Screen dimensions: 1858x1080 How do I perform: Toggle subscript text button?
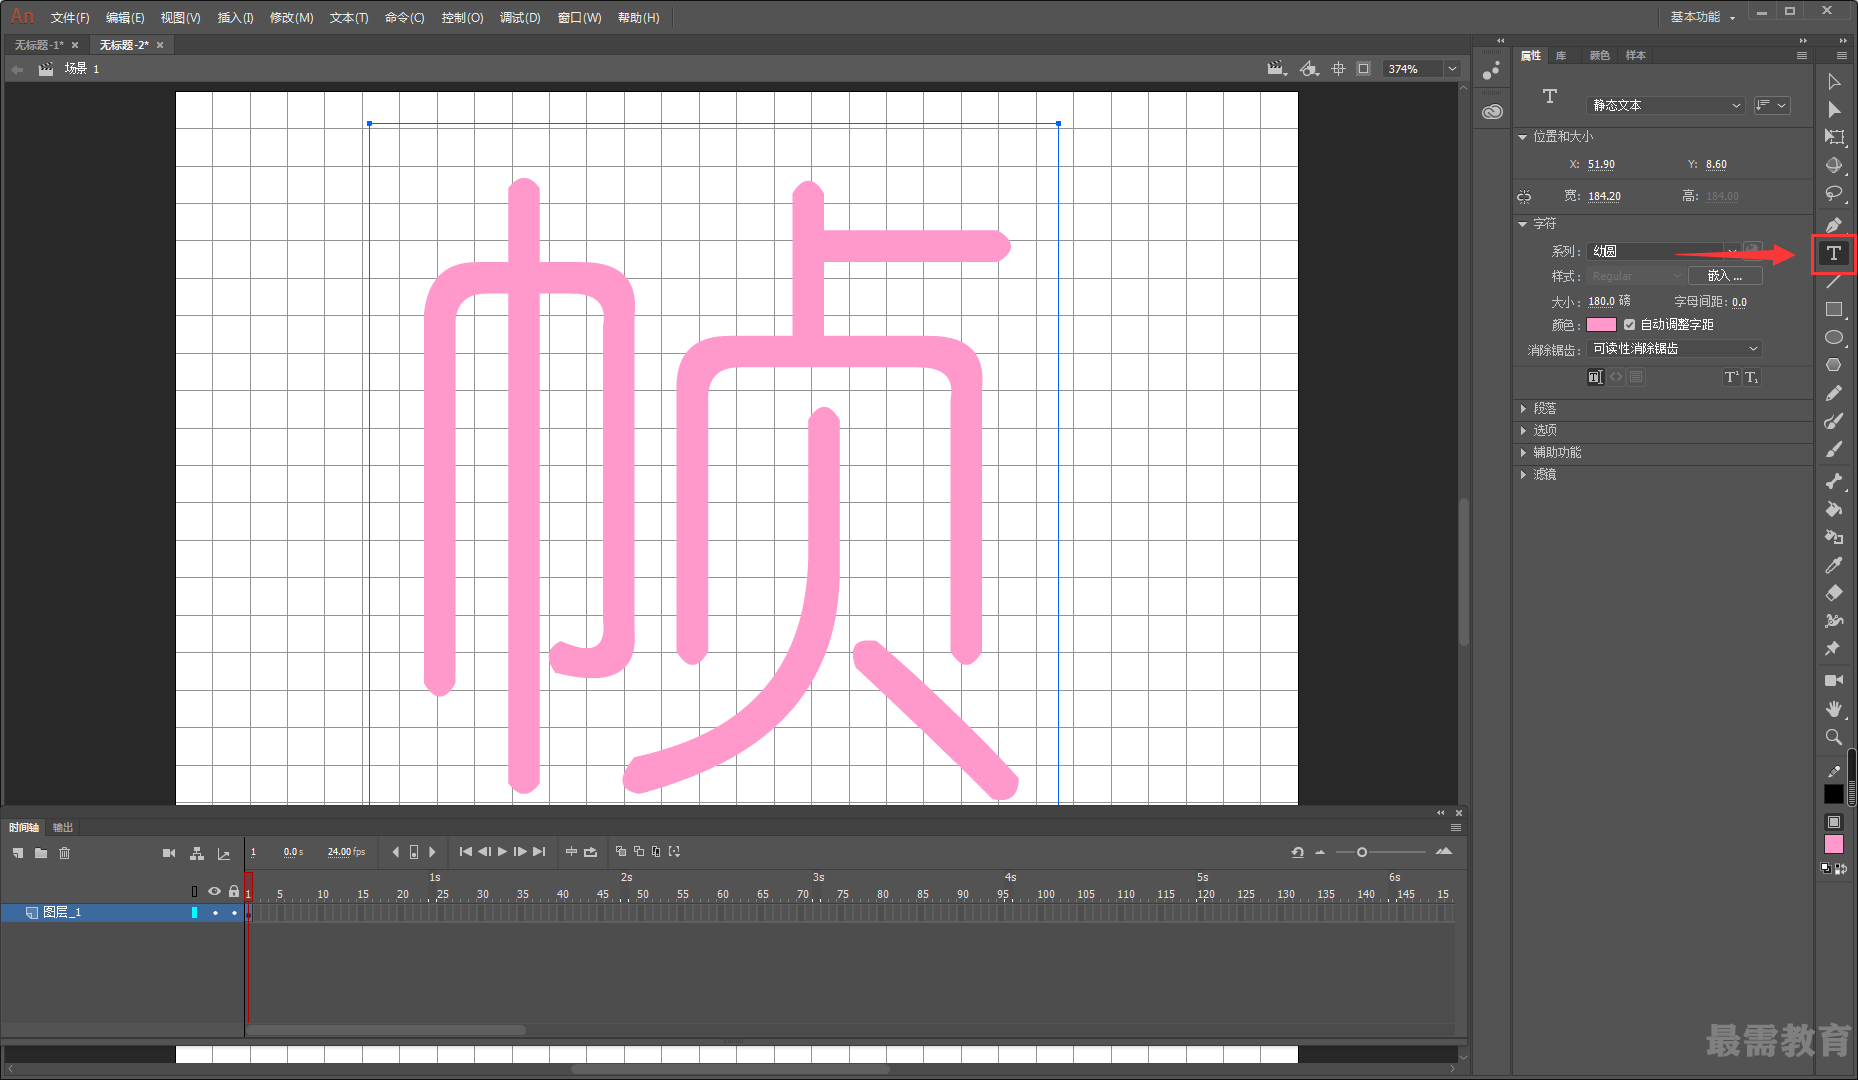[1751, 377]
